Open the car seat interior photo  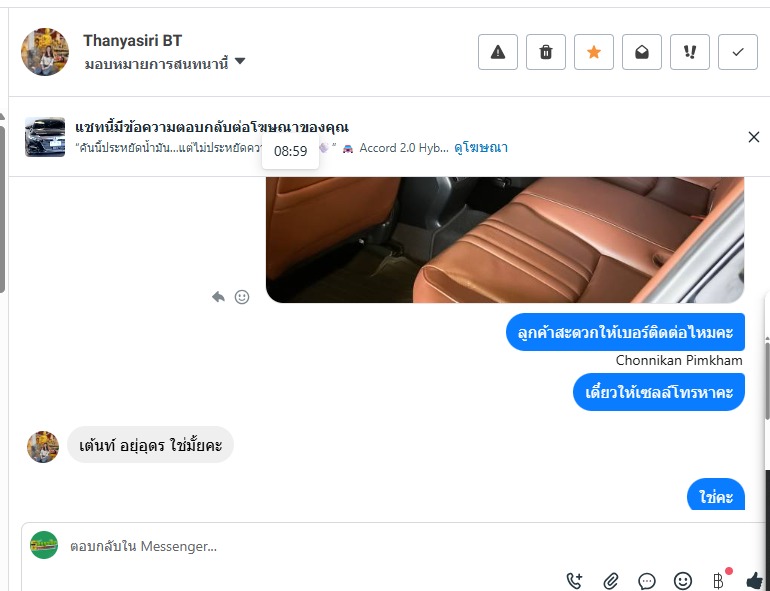click(505, 240)
